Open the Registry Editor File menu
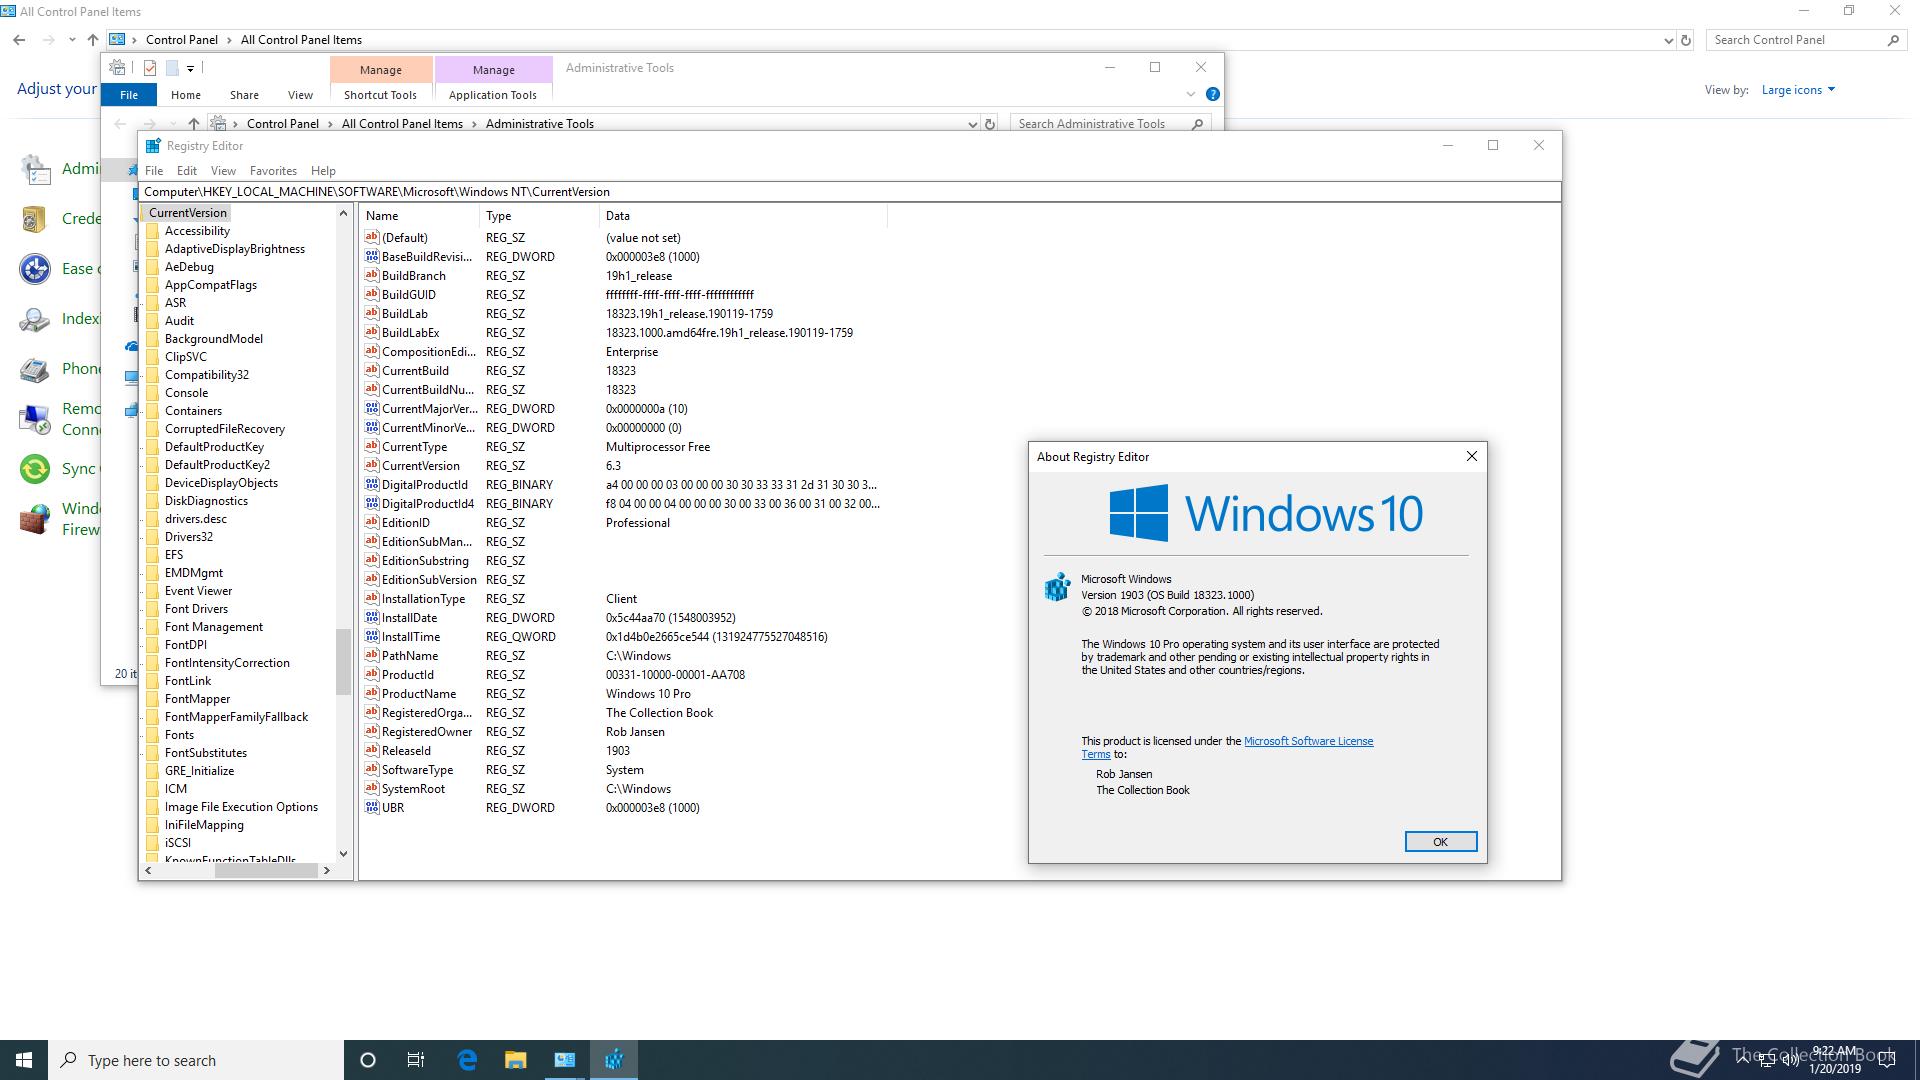 (154, 171)
